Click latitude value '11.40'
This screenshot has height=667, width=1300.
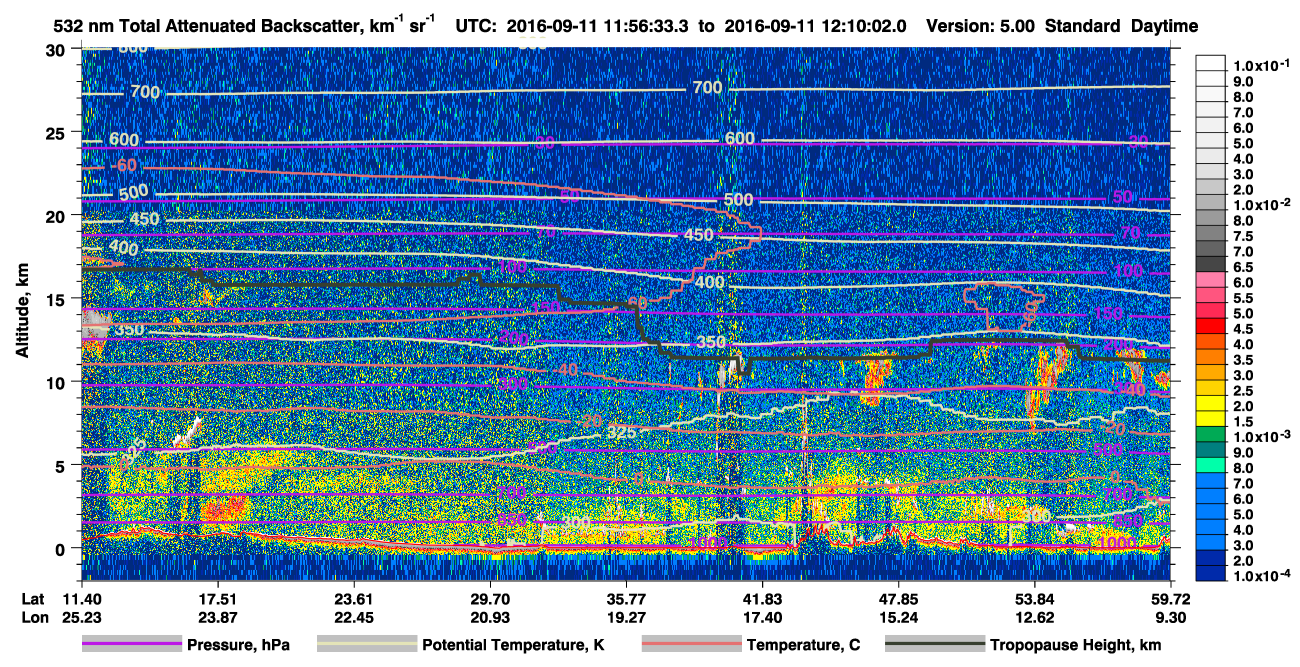point(81,599)
